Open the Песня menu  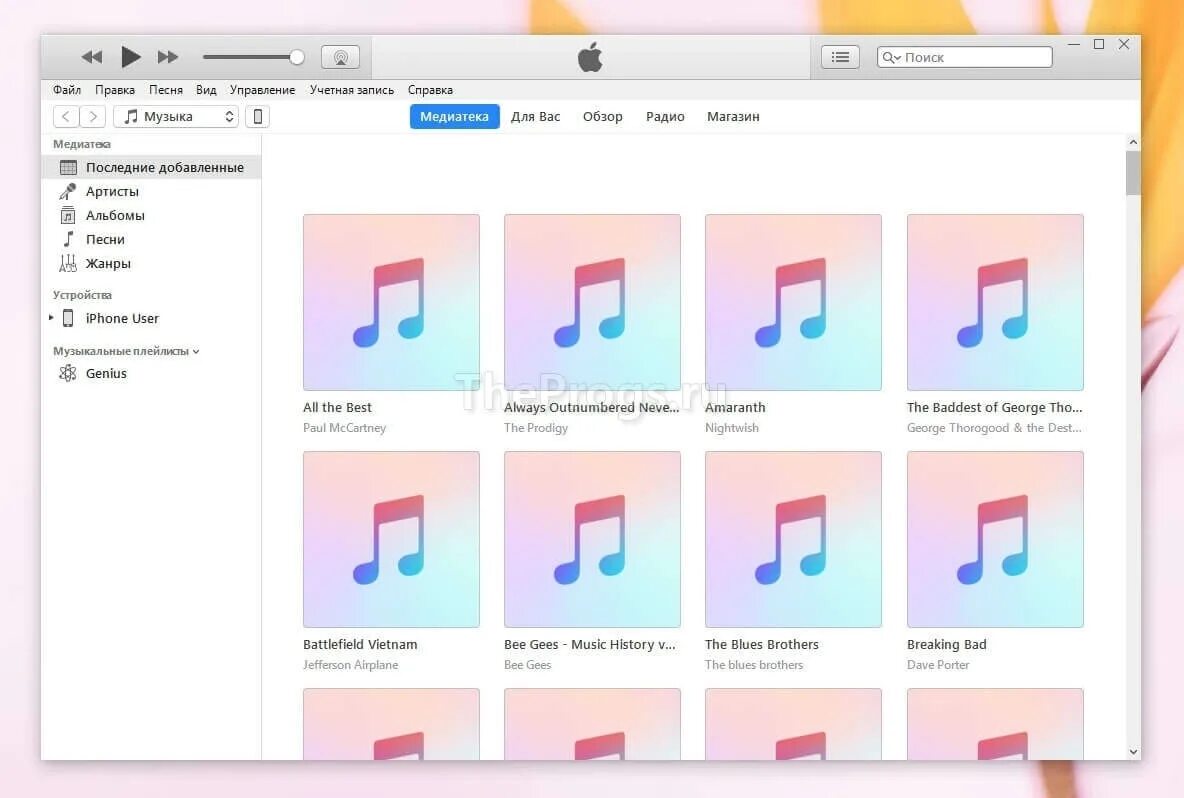165,90
